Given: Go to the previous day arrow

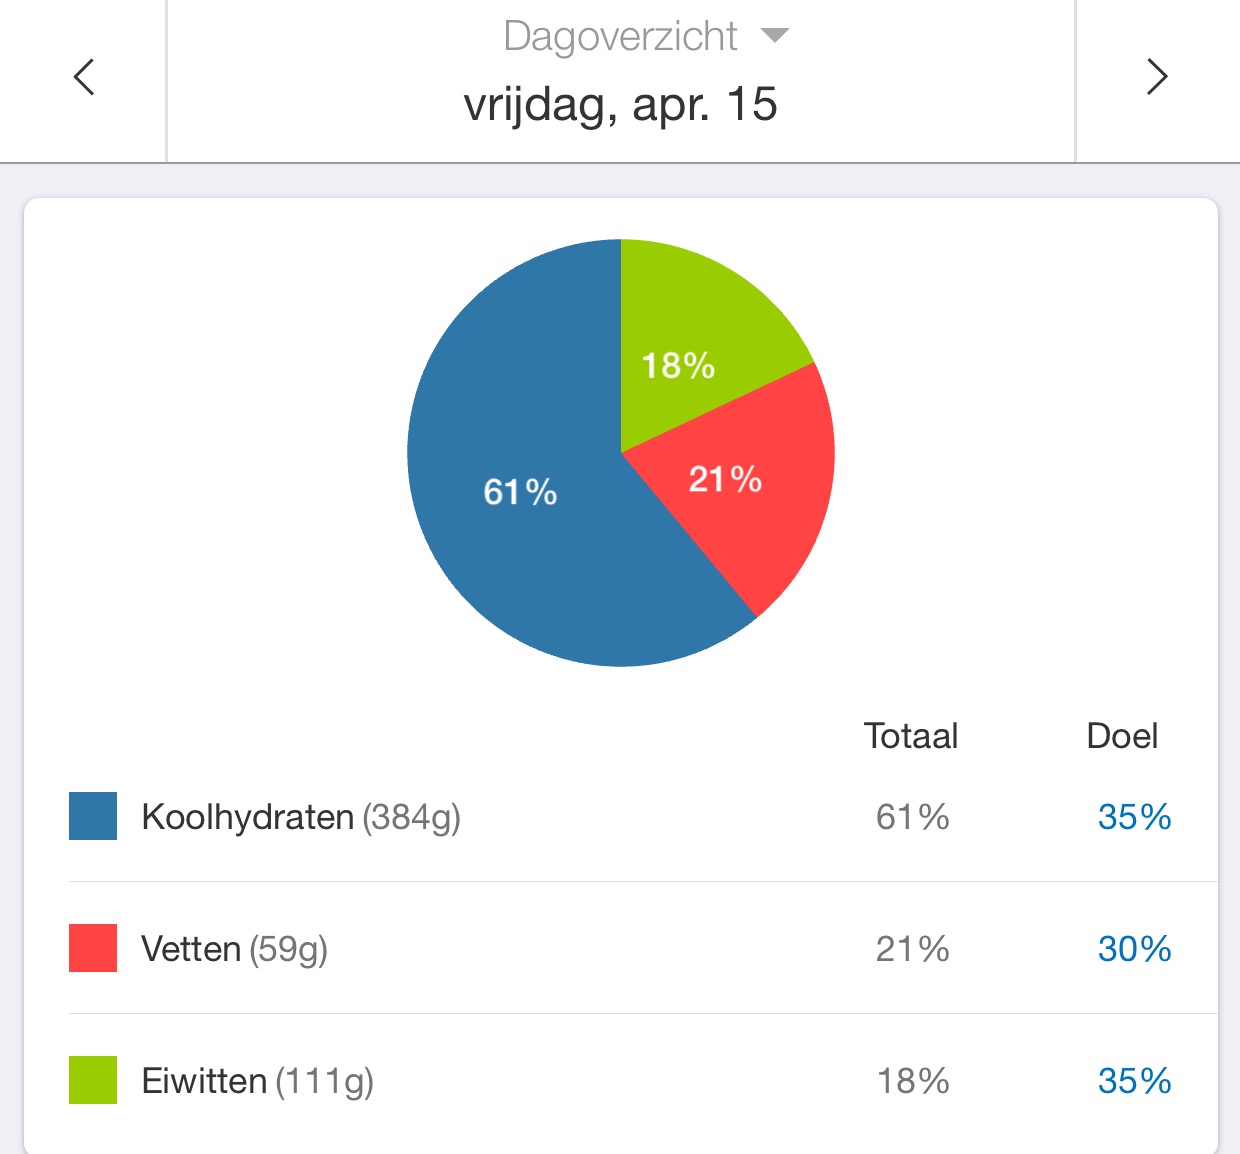Looking at the screenshot, I should click(84, 77).
